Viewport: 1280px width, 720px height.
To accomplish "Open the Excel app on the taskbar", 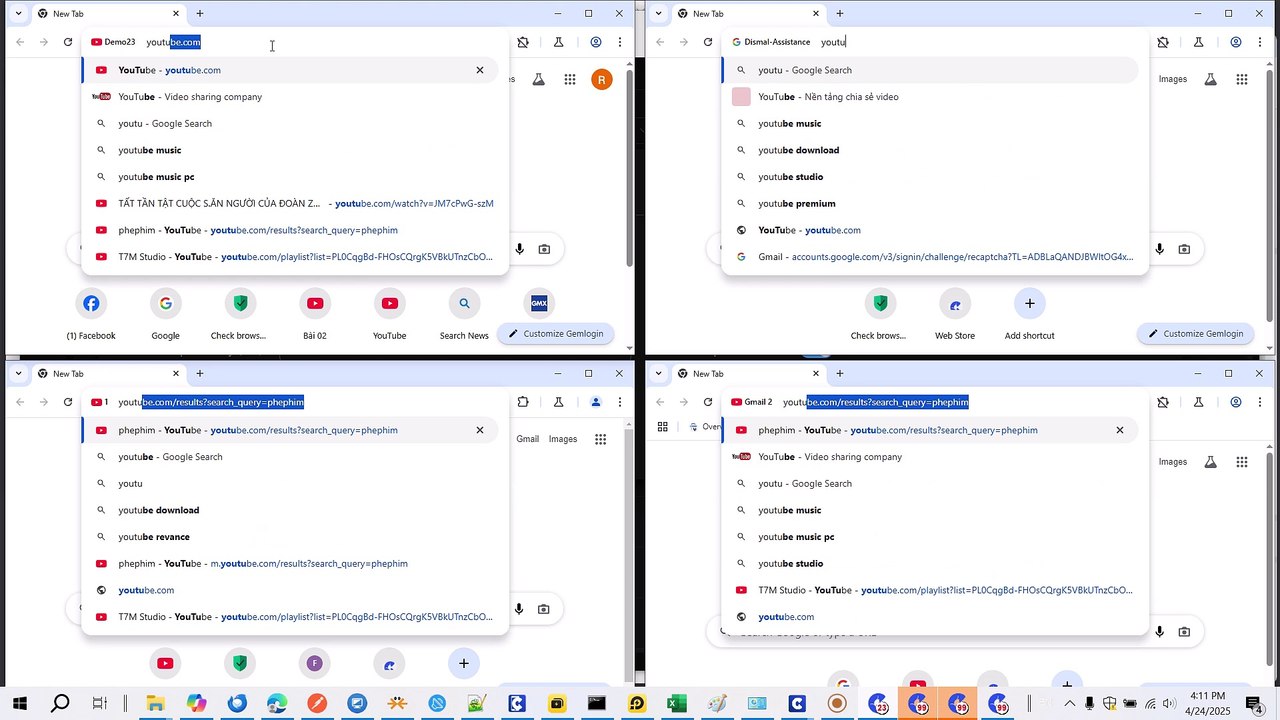I will (677, 704).
